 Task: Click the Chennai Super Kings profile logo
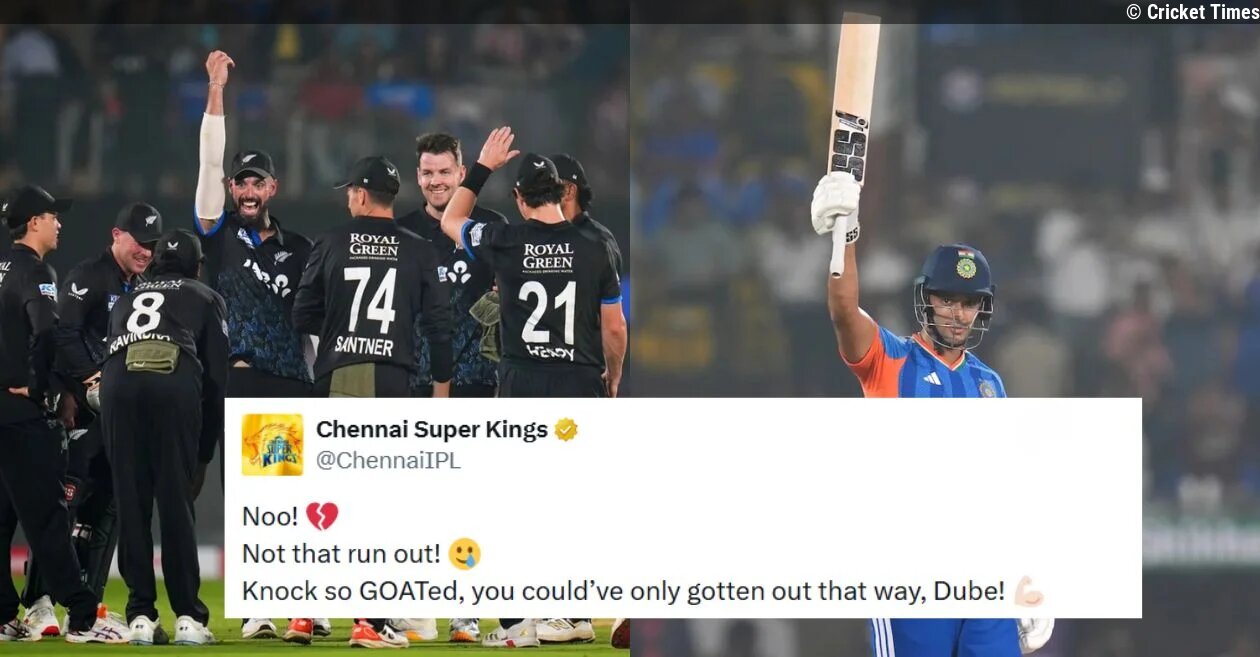(x=272, y=445)
